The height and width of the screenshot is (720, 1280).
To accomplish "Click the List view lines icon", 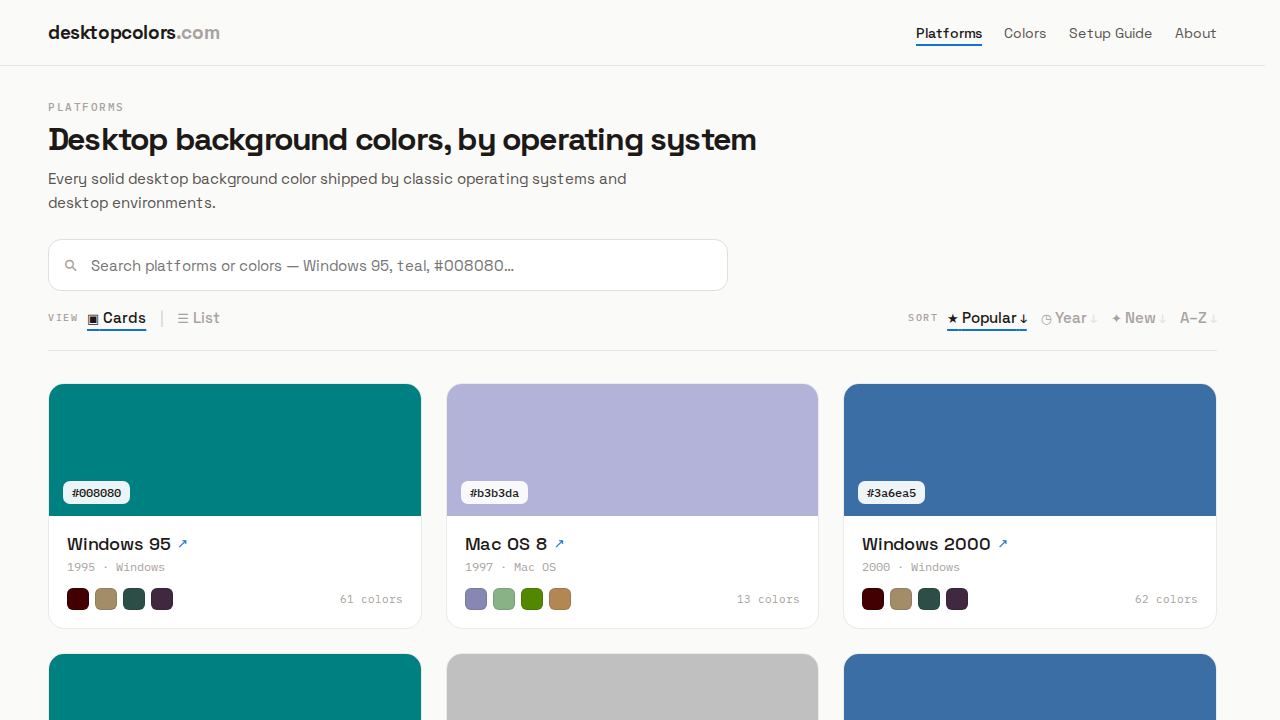I will pyautogui.click(x=183, y=318).
